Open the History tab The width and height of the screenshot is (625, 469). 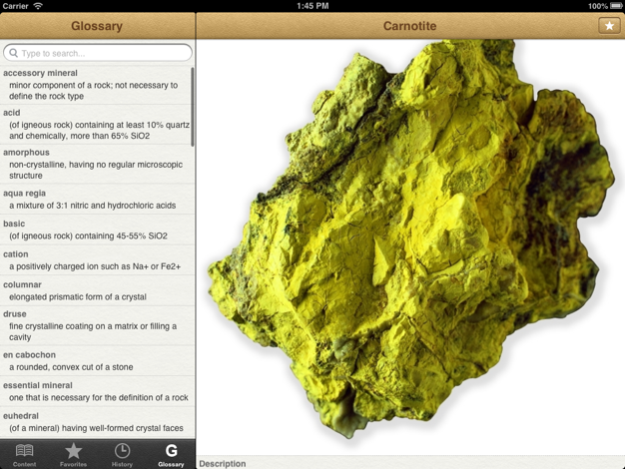(x=122, y=455)
